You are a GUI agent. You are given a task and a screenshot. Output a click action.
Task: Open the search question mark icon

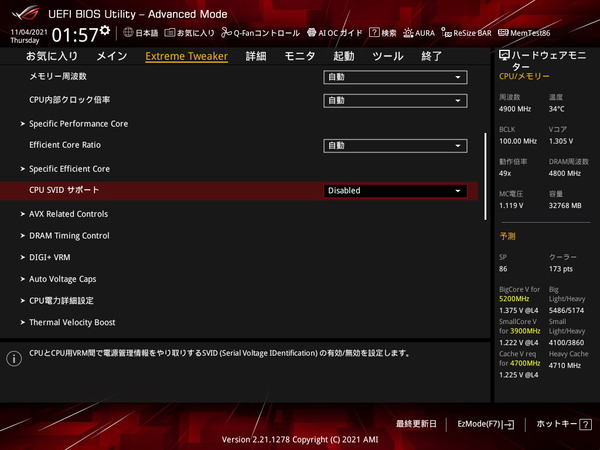coord(374,33)
